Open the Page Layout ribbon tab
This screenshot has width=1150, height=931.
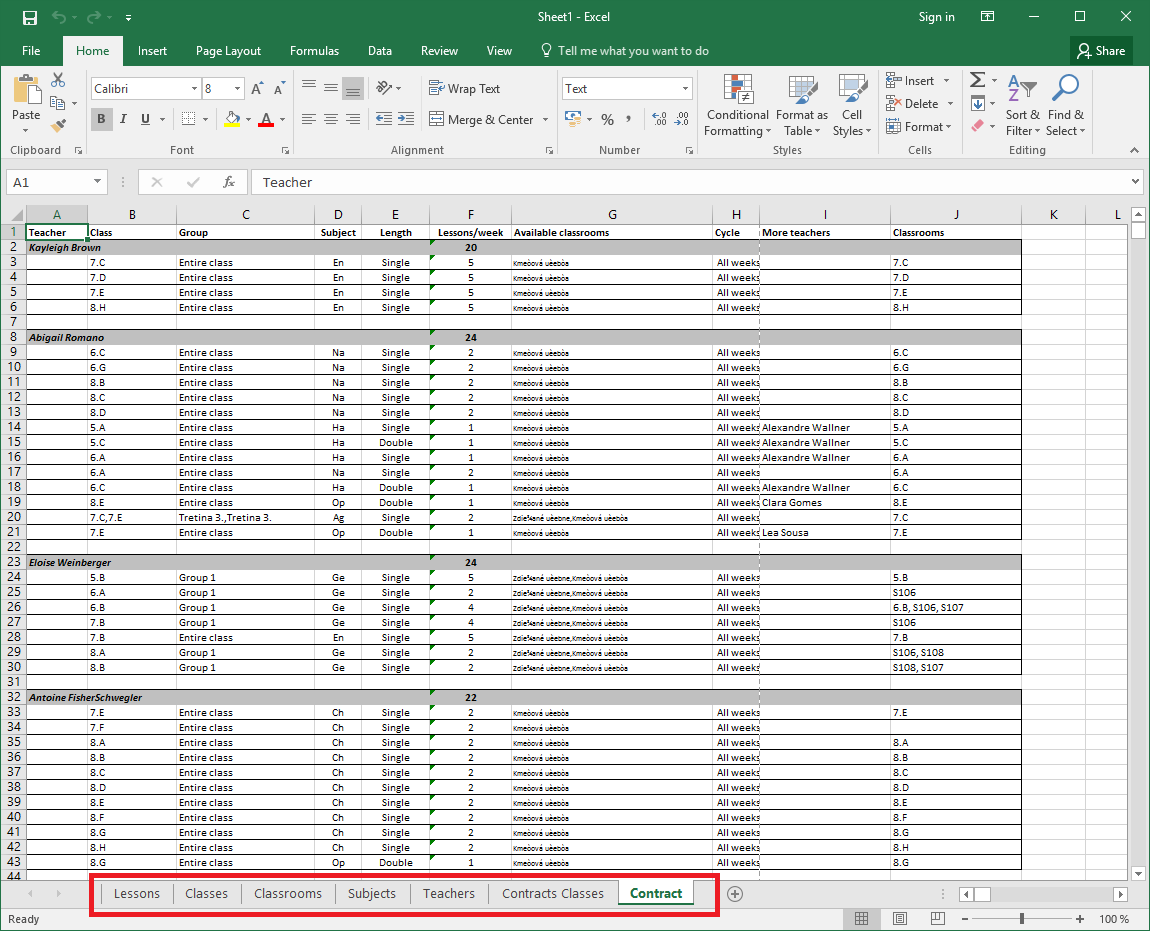[228, 51]
